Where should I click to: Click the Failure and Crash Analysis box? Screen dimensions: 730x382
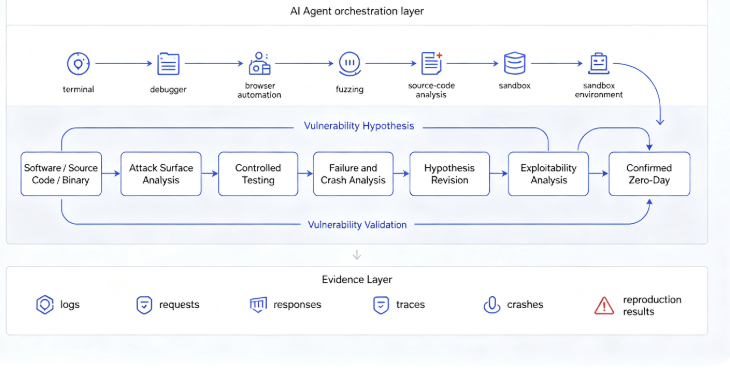tap(353, 174)
